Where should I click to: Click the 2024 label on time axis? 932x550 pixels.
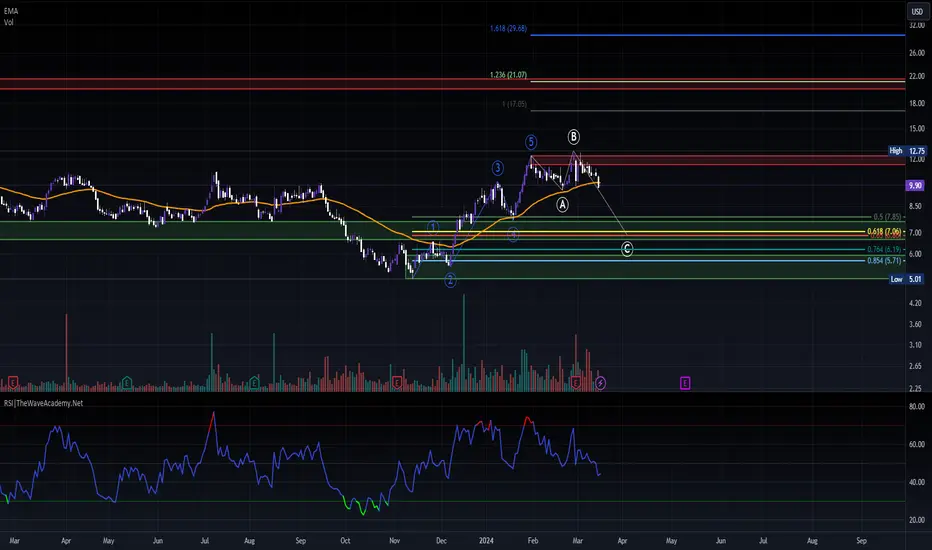(486, 540)
